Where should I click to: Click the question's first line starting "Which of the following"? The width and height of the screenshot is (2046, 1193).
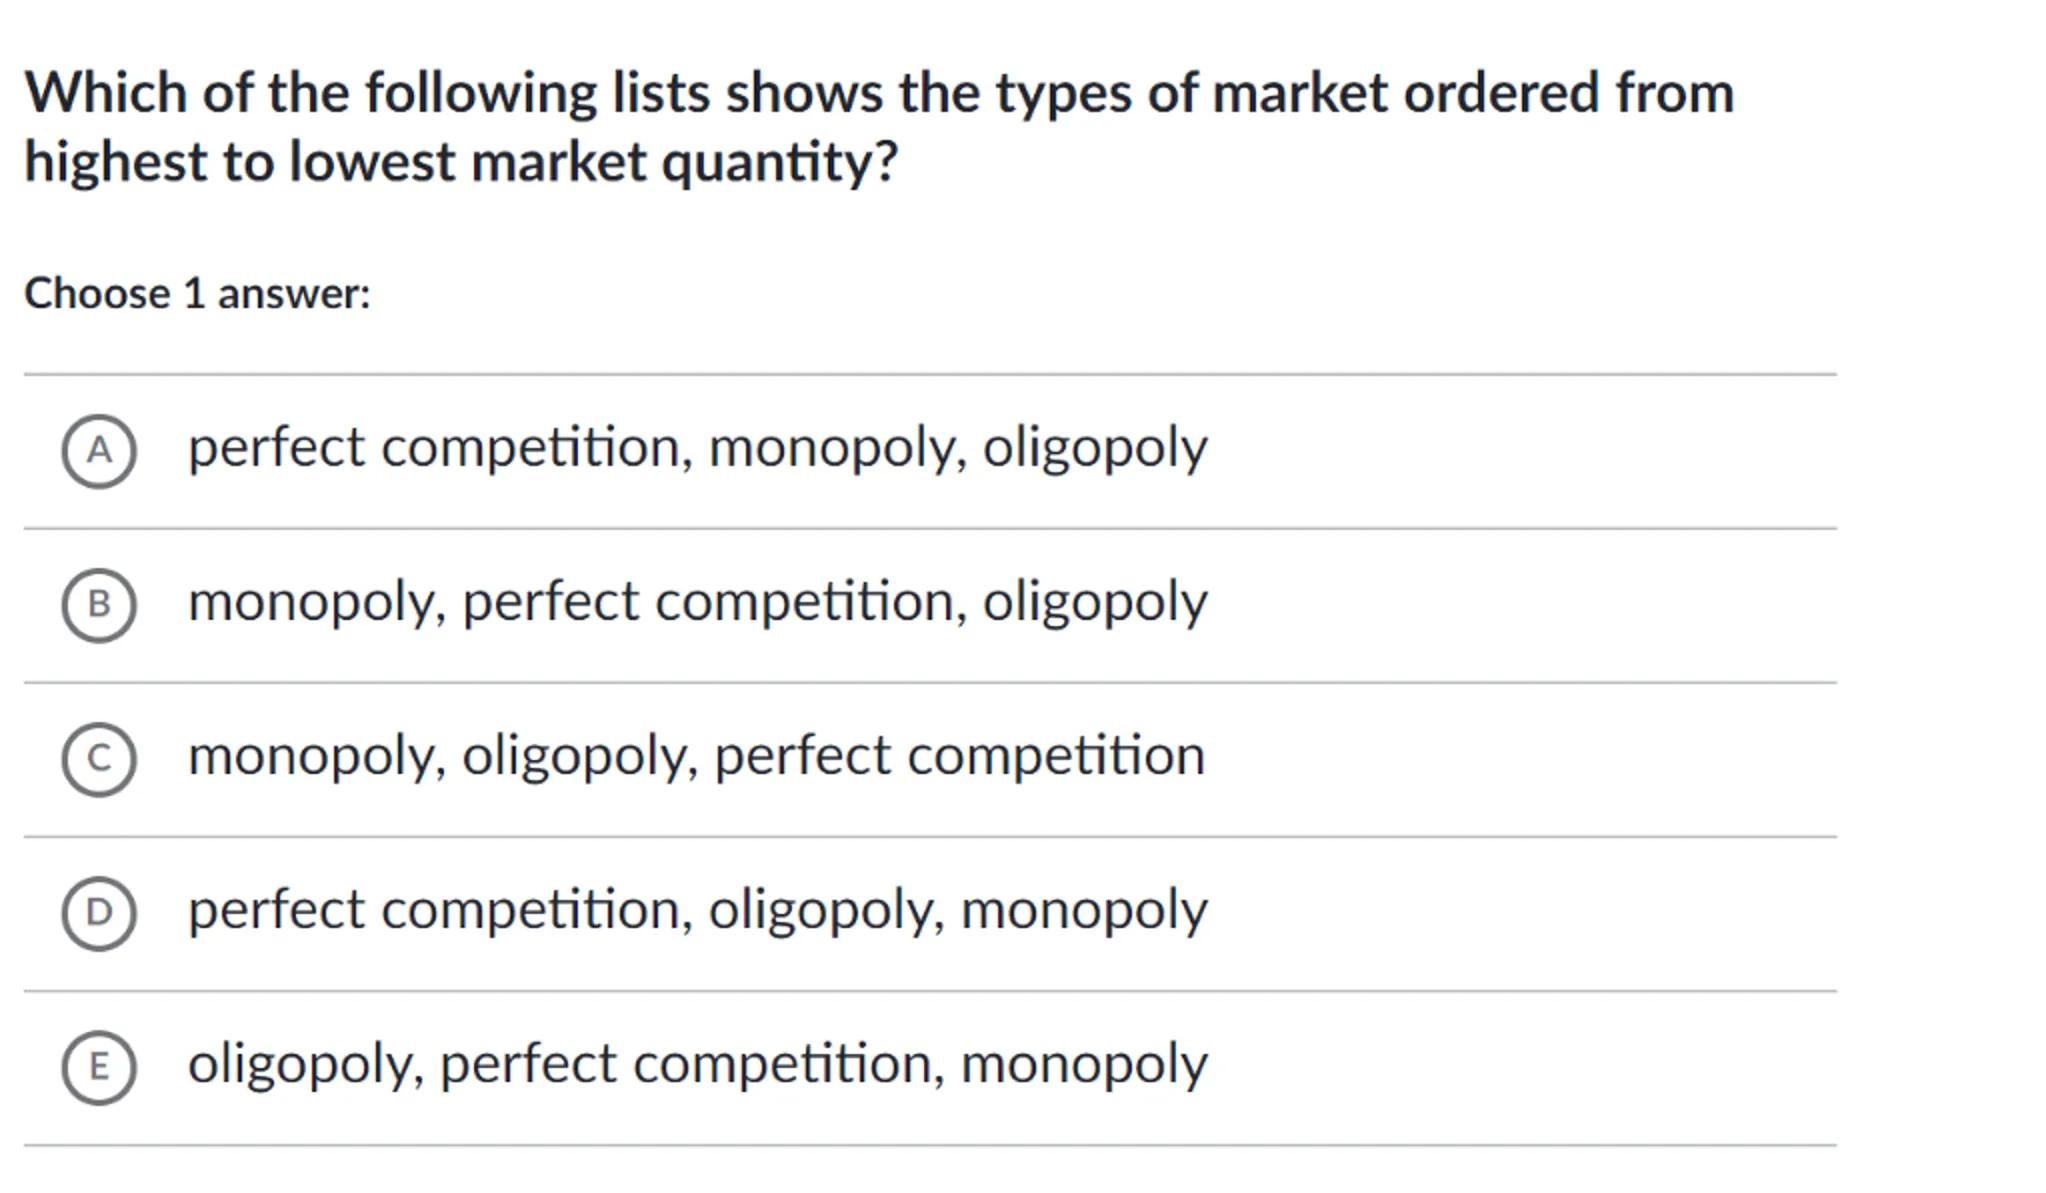[x=879, y=93]
